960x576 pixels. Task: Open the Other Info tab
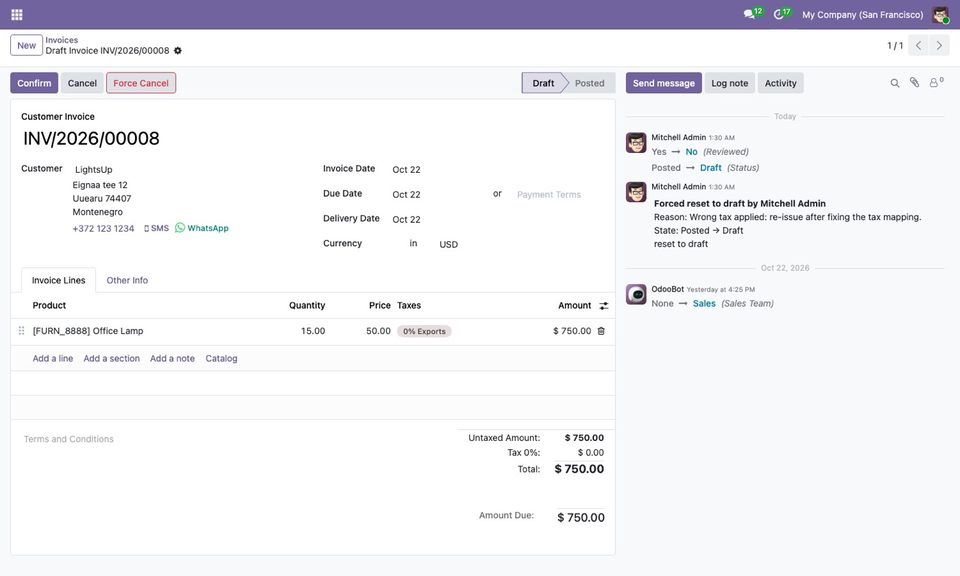(x=127, y=280)
